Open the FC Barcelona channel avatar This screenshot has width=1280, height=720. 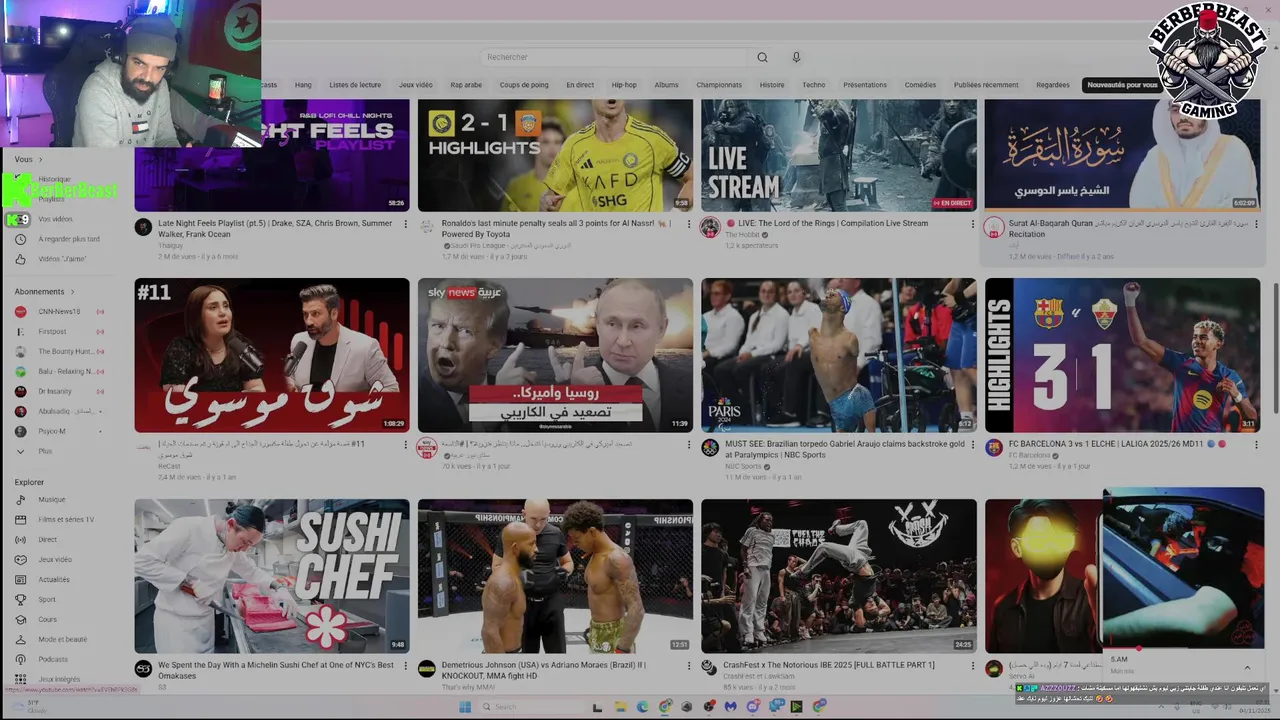pyautogui.click(x=994, y=447)
